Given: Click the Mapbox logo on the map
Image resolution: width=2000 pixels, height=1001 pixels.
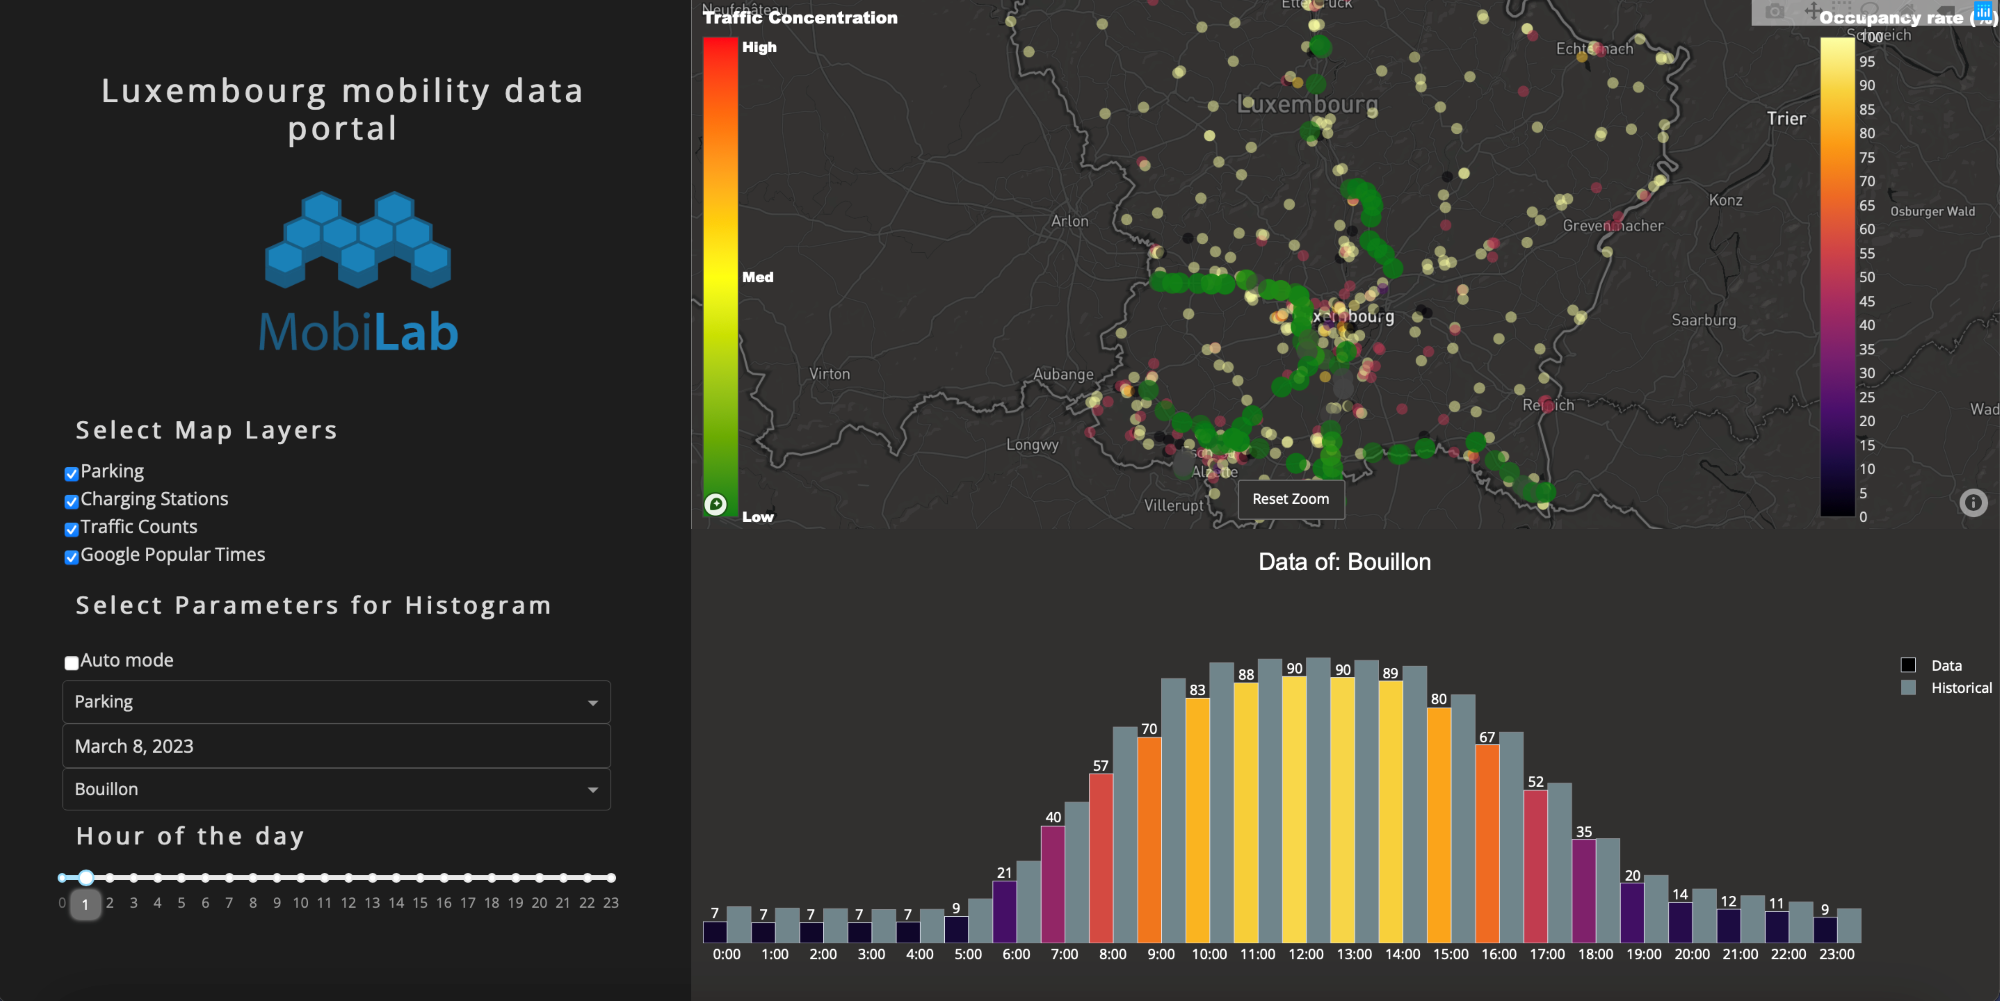Looking at the screenshot, I should coord(716,504).
